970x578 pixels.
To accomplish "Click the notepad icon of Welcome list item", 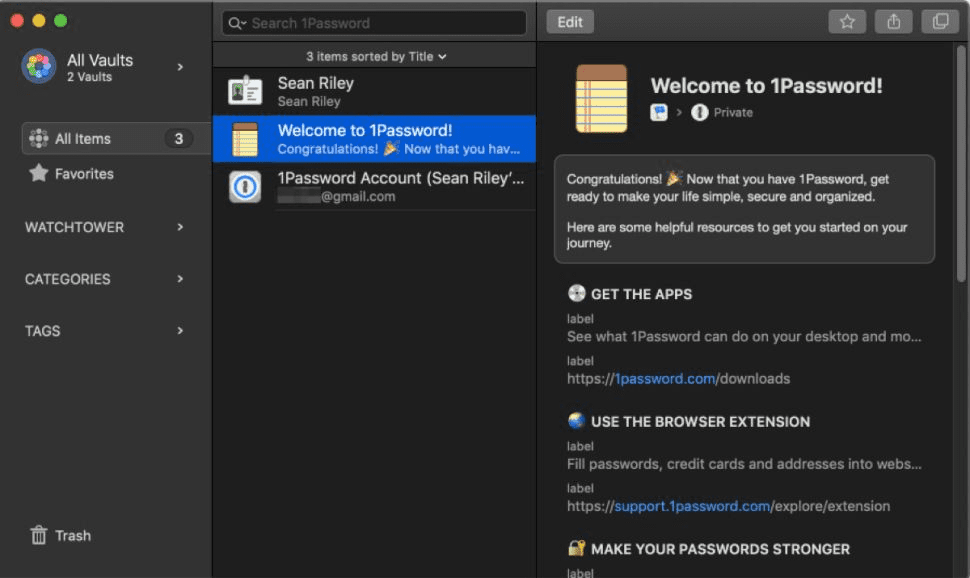I will pyautogui.click(x=245, y=139).
